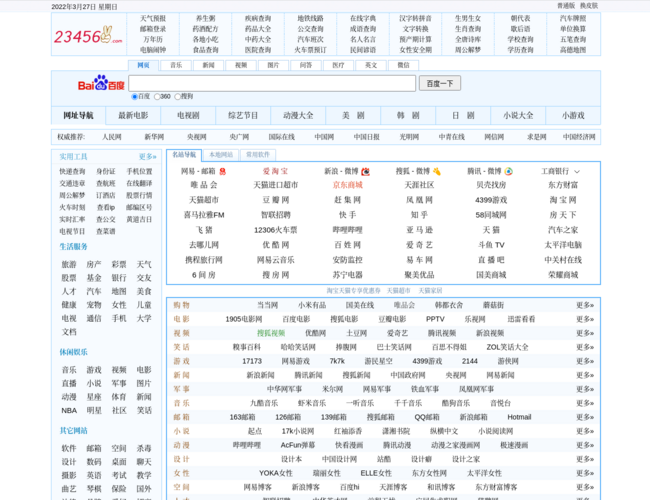Select the 搜狗 search engine radio button
The image size is (650, 500).
pyautogui.click(x=177, y=97)
